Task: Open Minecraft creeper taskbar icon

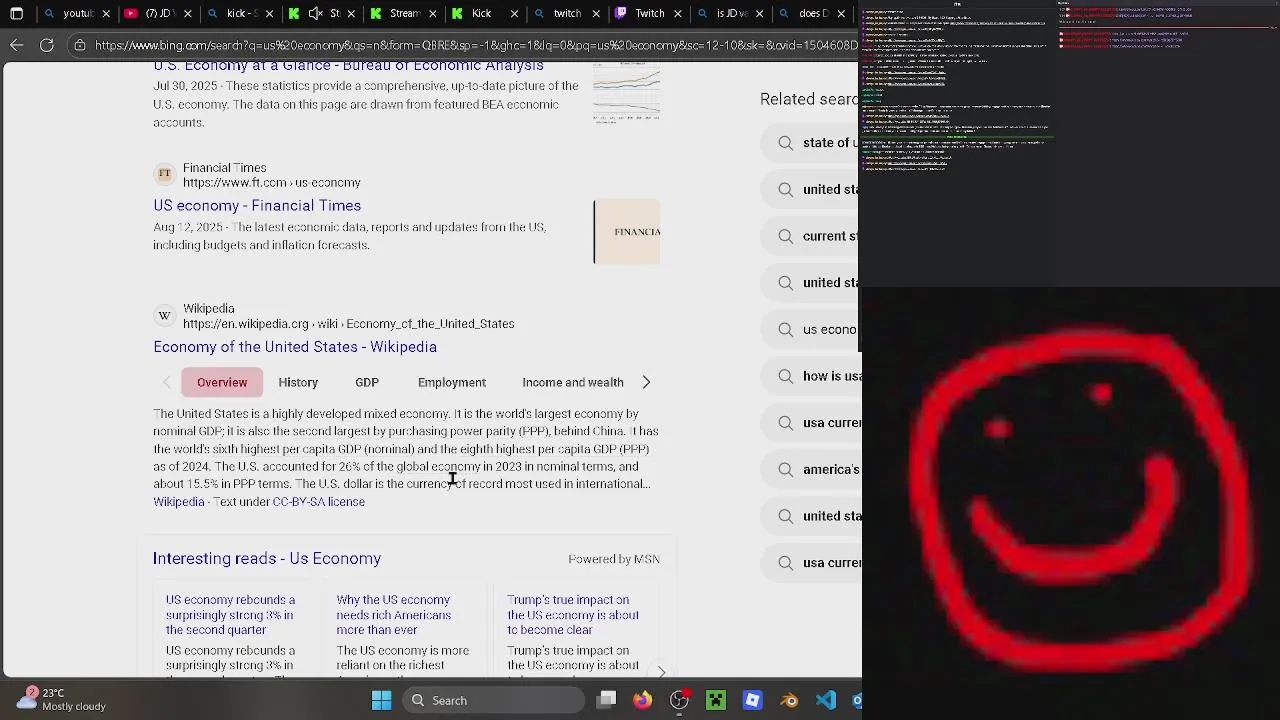Action: pyautogui.click(x=716, y=700)
